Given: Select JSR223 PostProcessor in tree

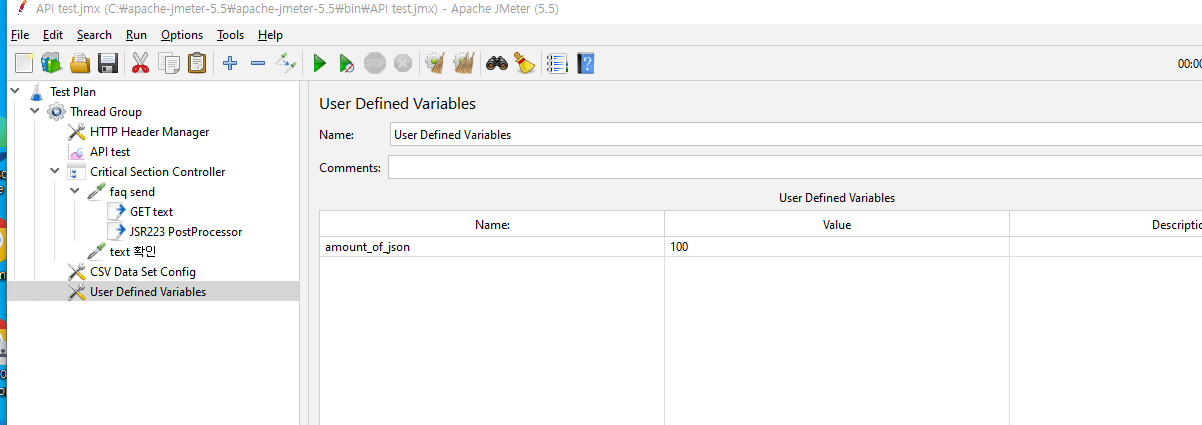Looking at the screenshot, I should click(x=186, y=231).
